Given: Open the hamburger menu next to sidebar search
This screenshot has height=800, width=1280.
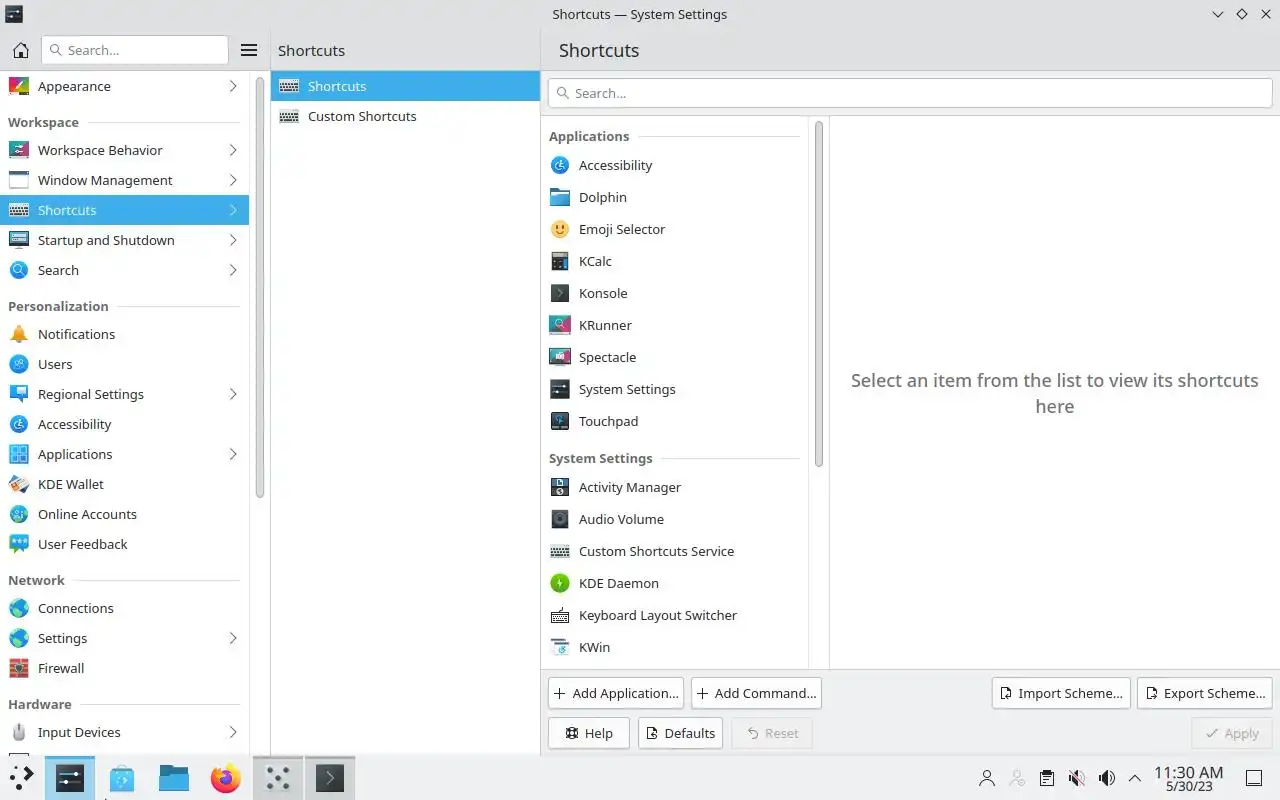Looking at the screenshot, I should click(249, 50).
